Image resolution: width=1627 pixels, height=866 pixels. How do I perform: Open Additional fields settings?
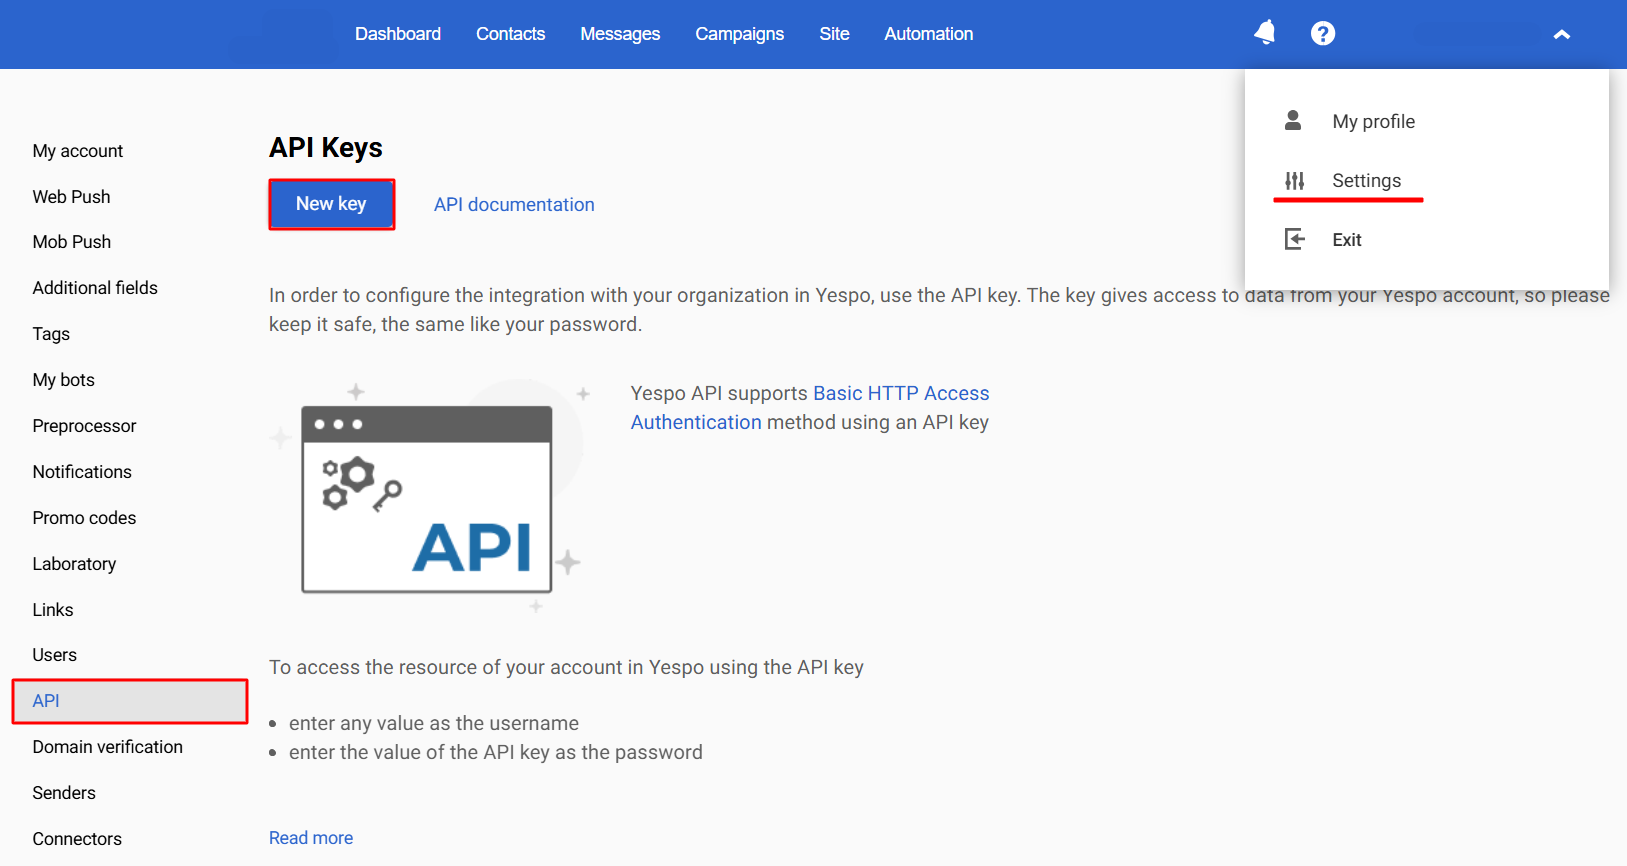tap(95, 288)
